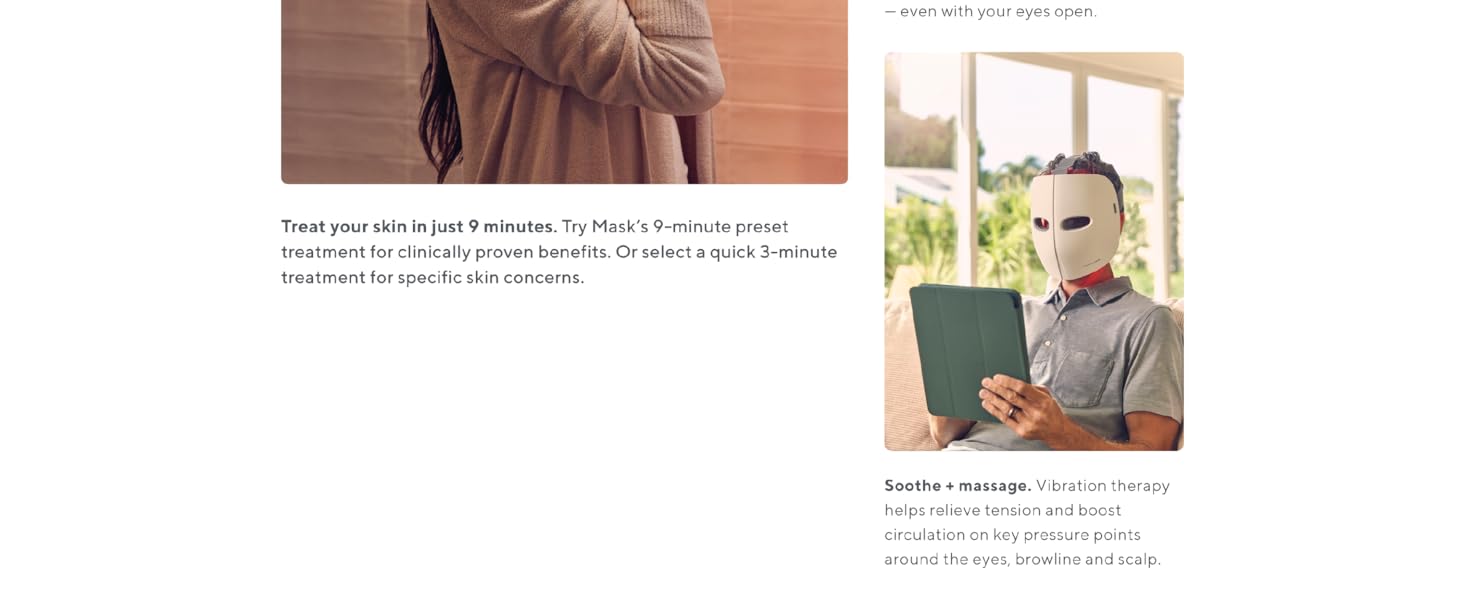Select the 'Treat your skin in just 9 minutes.' heading

(419, 226)
